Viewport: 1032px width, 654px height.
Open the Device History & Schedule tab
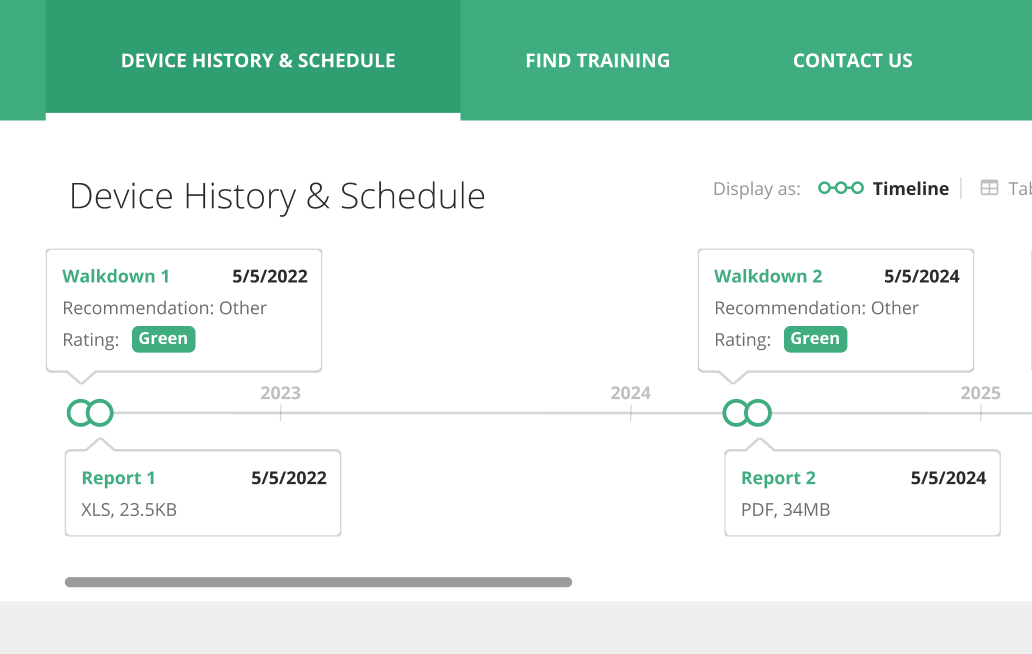(258, 61)
